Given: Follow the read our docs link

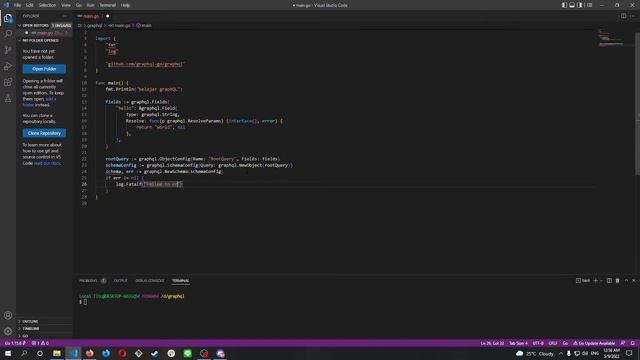Looking at the screenshot, I should [47, 163].
